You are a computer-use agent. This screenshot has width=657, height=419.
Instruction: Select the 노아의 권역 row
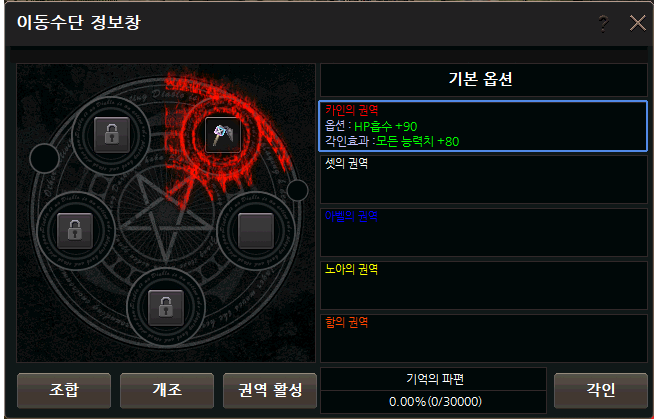(x=484, y=285)
